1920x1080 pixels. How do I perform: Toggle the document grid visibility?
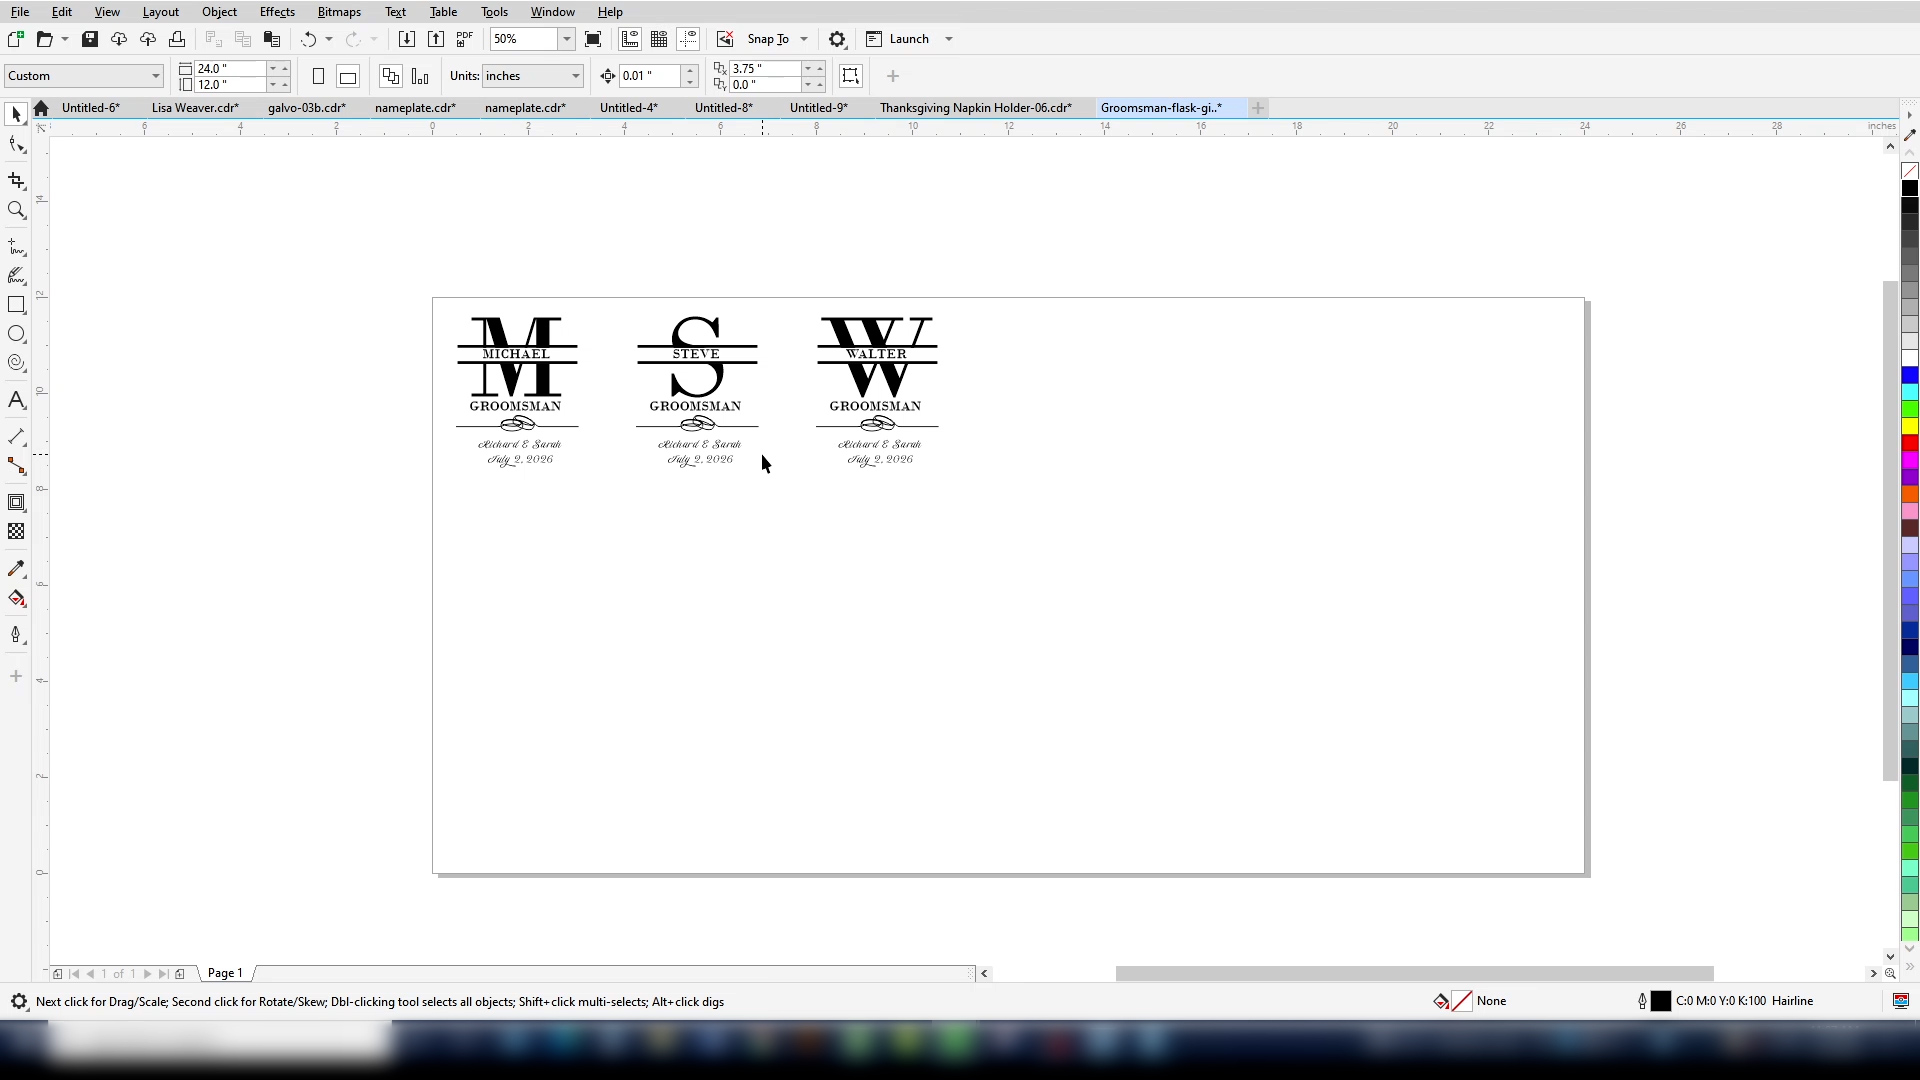pos(659,39)
